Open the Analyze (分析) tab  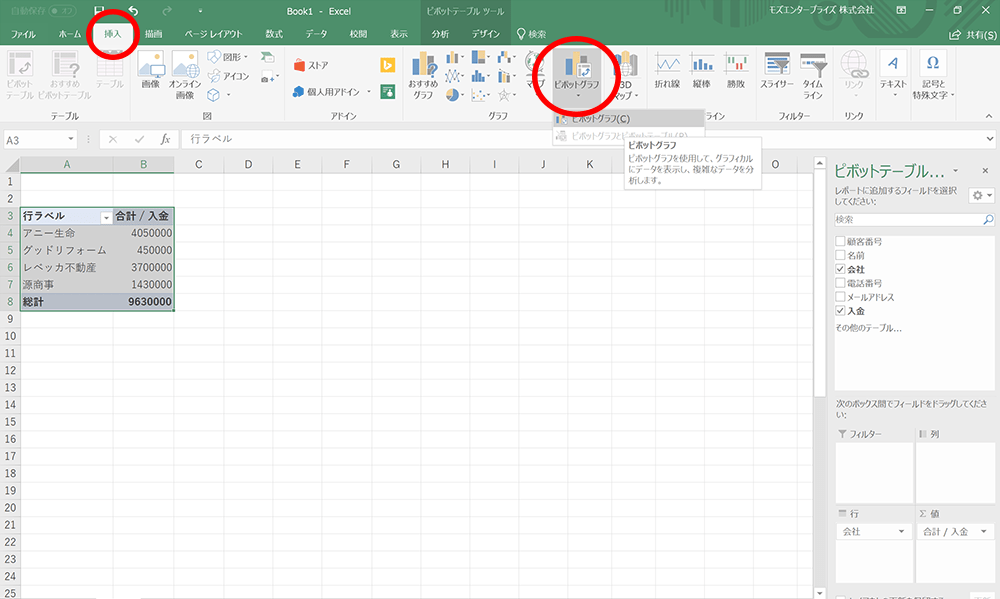pyautogui.click(x=440, y=34)
